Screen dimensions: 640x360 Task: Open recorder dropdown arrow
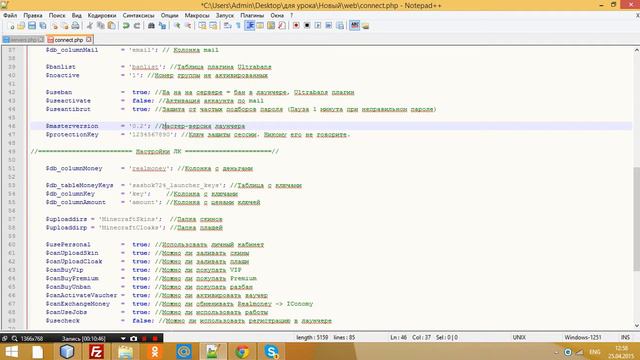coord(123,338)
